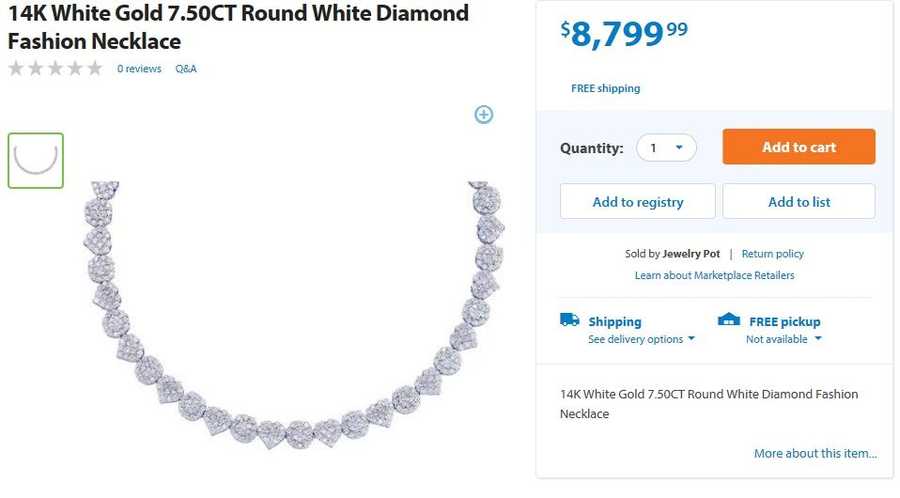Select the necklace thumbnail image
The width and height of the screenshot is (900, 498).
tap(36, 160)
